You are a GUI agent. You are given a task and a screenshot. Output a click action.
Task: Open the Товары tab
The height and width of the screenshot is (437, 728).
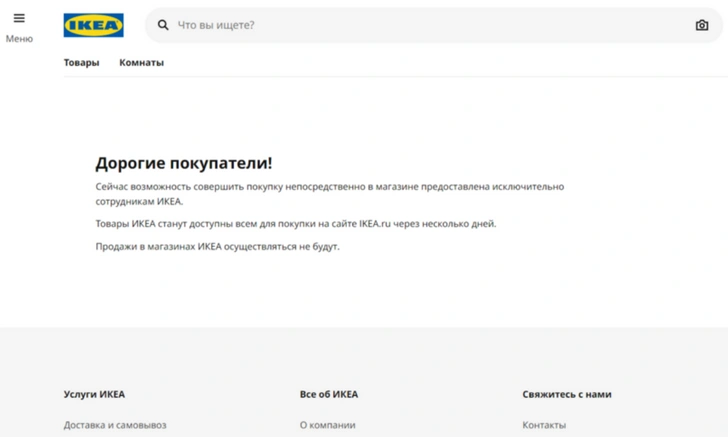(x=81, y=63)
